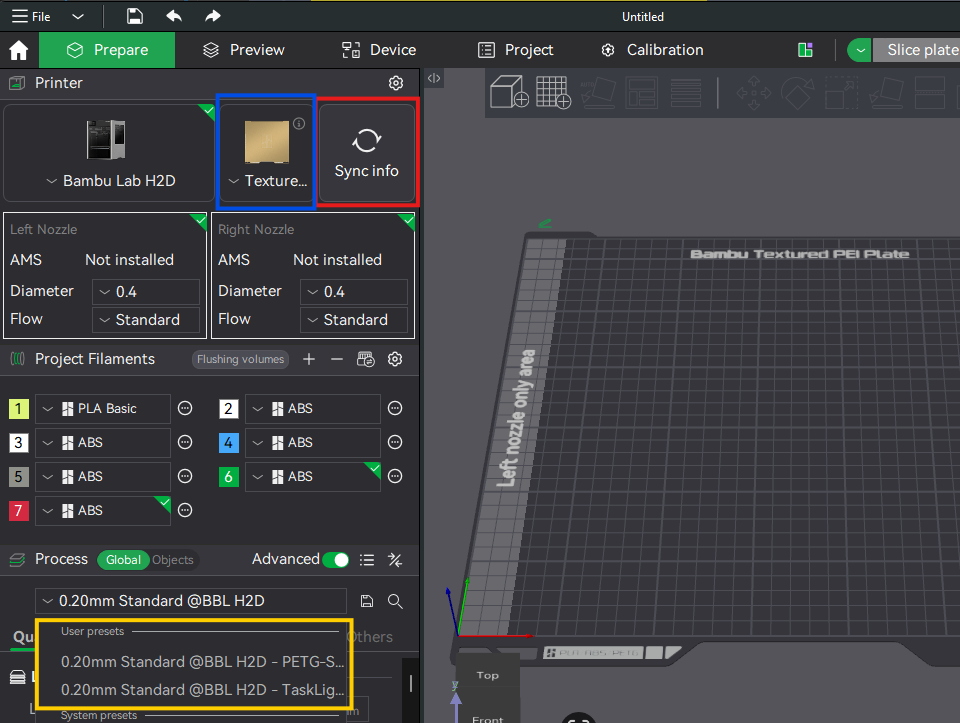960x723 pixels.
Task: Open Right Nozzle Flow dropdown
Action: point(354,320)
